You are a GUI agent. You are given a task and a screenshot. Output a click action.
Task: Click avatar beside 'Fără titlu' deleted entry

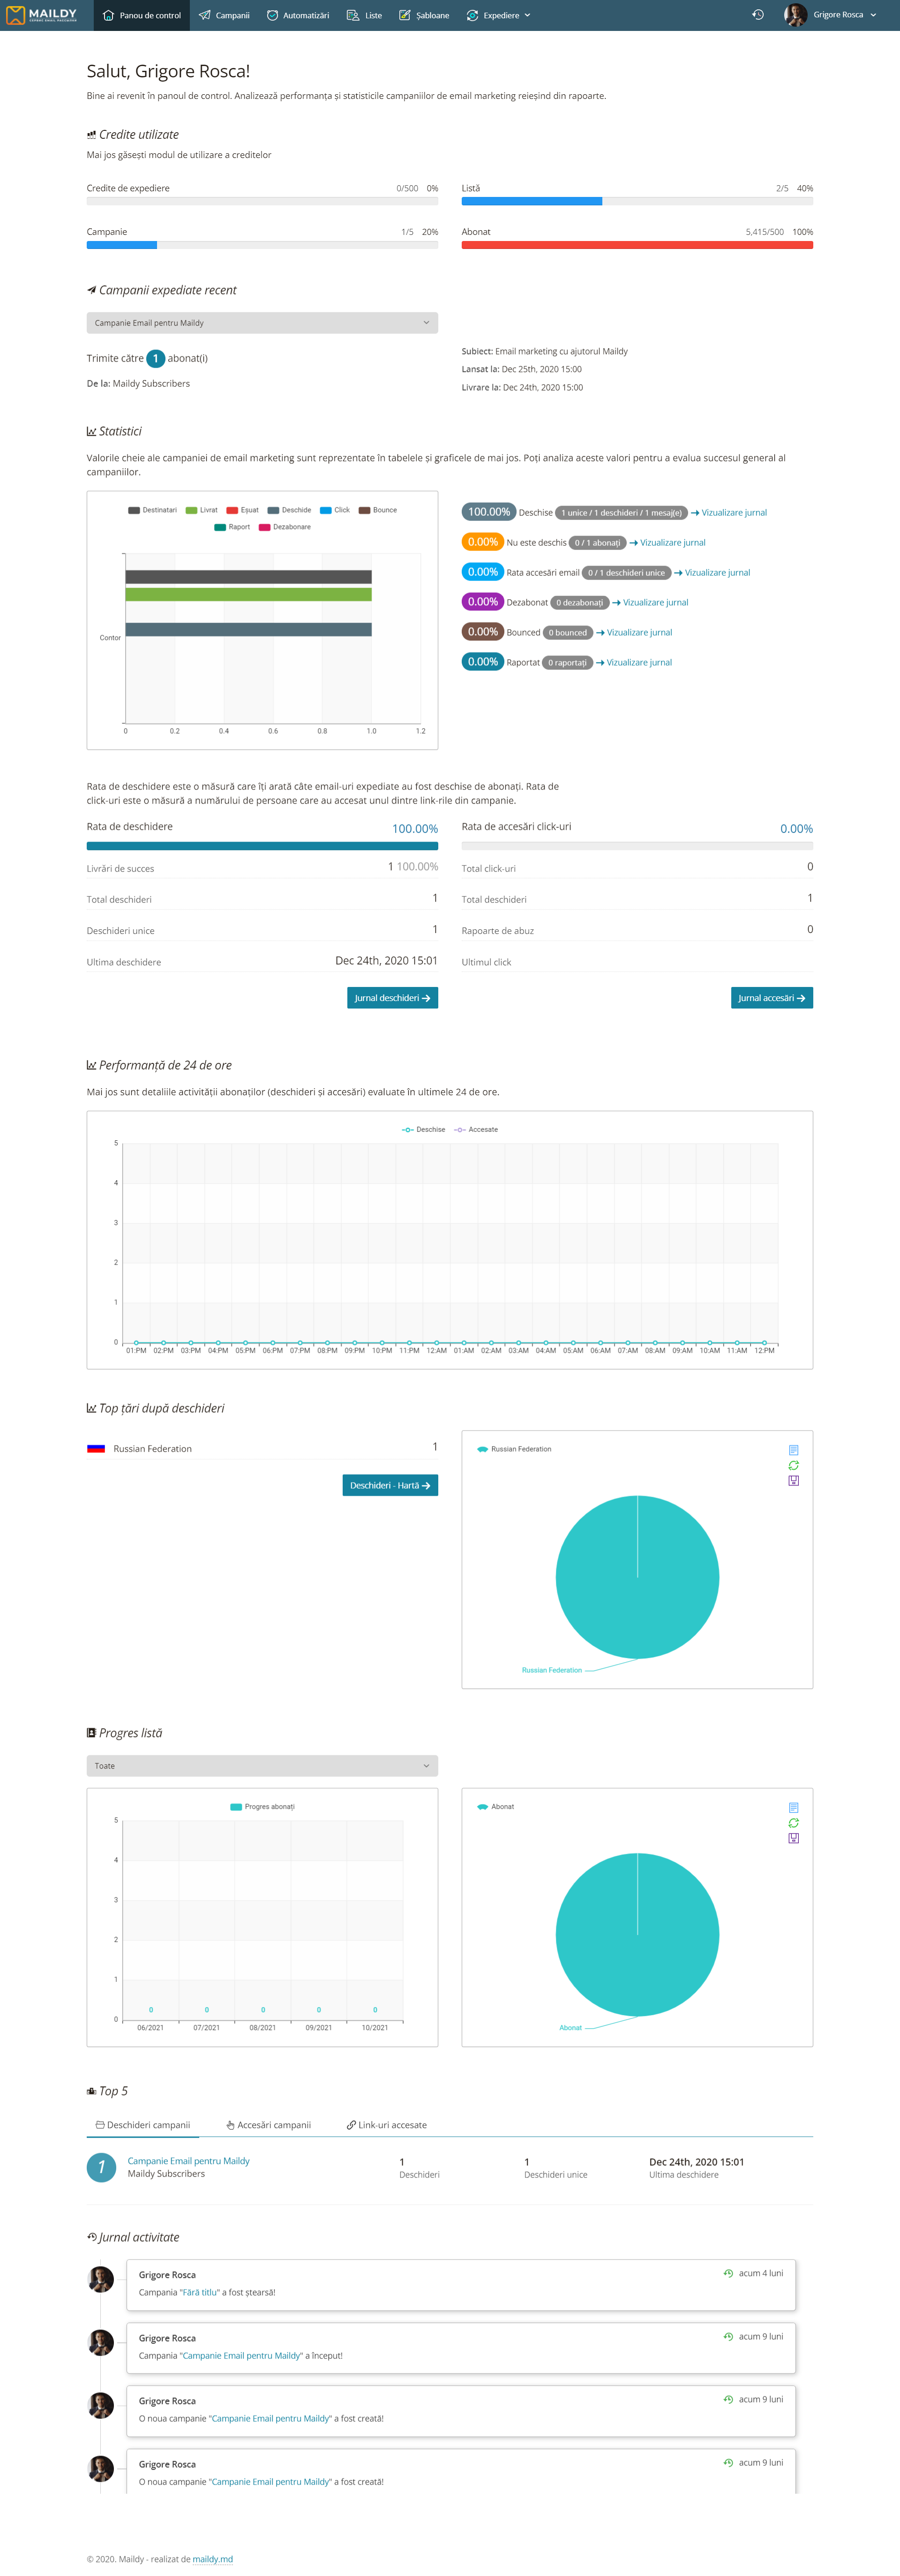click(101, 2279)
